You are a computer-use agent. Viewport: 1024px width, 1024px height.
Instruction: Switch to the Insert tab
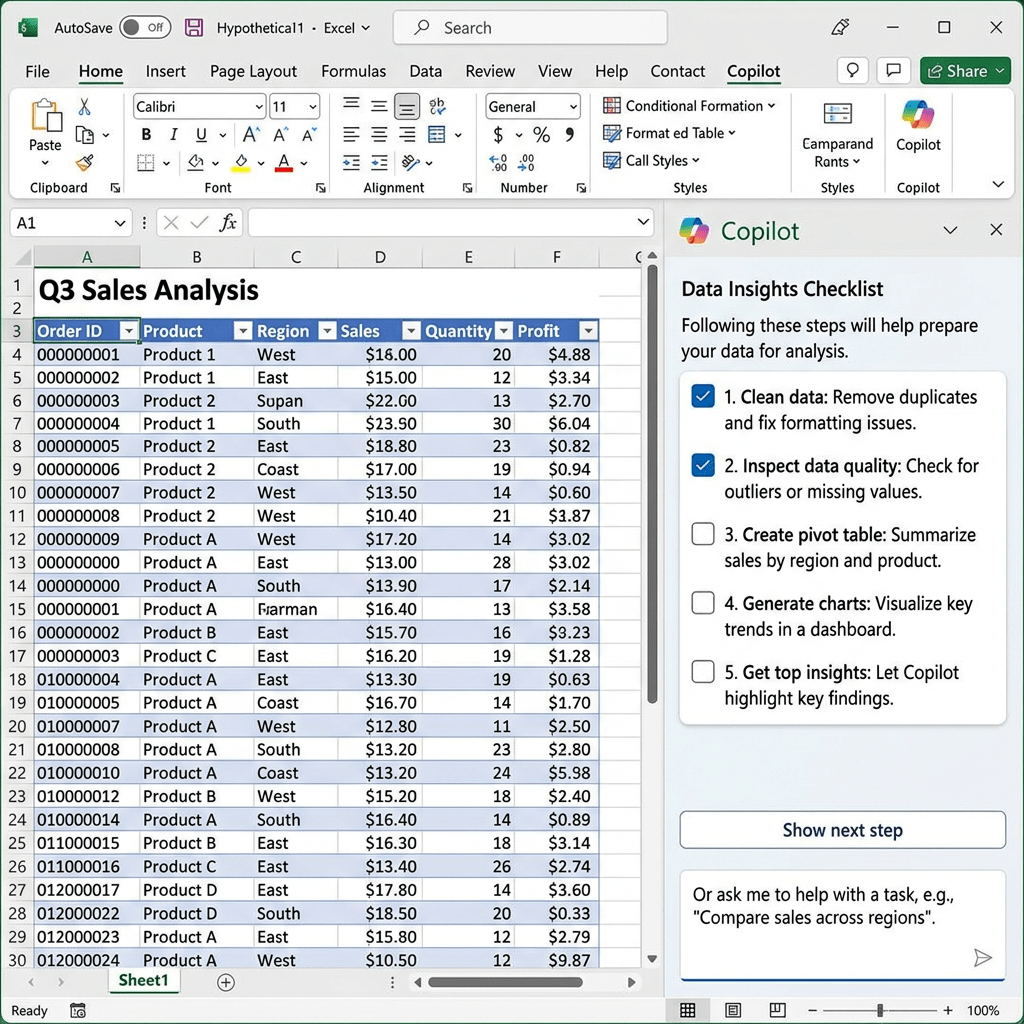pyautogui.click(x=165, y=71)
